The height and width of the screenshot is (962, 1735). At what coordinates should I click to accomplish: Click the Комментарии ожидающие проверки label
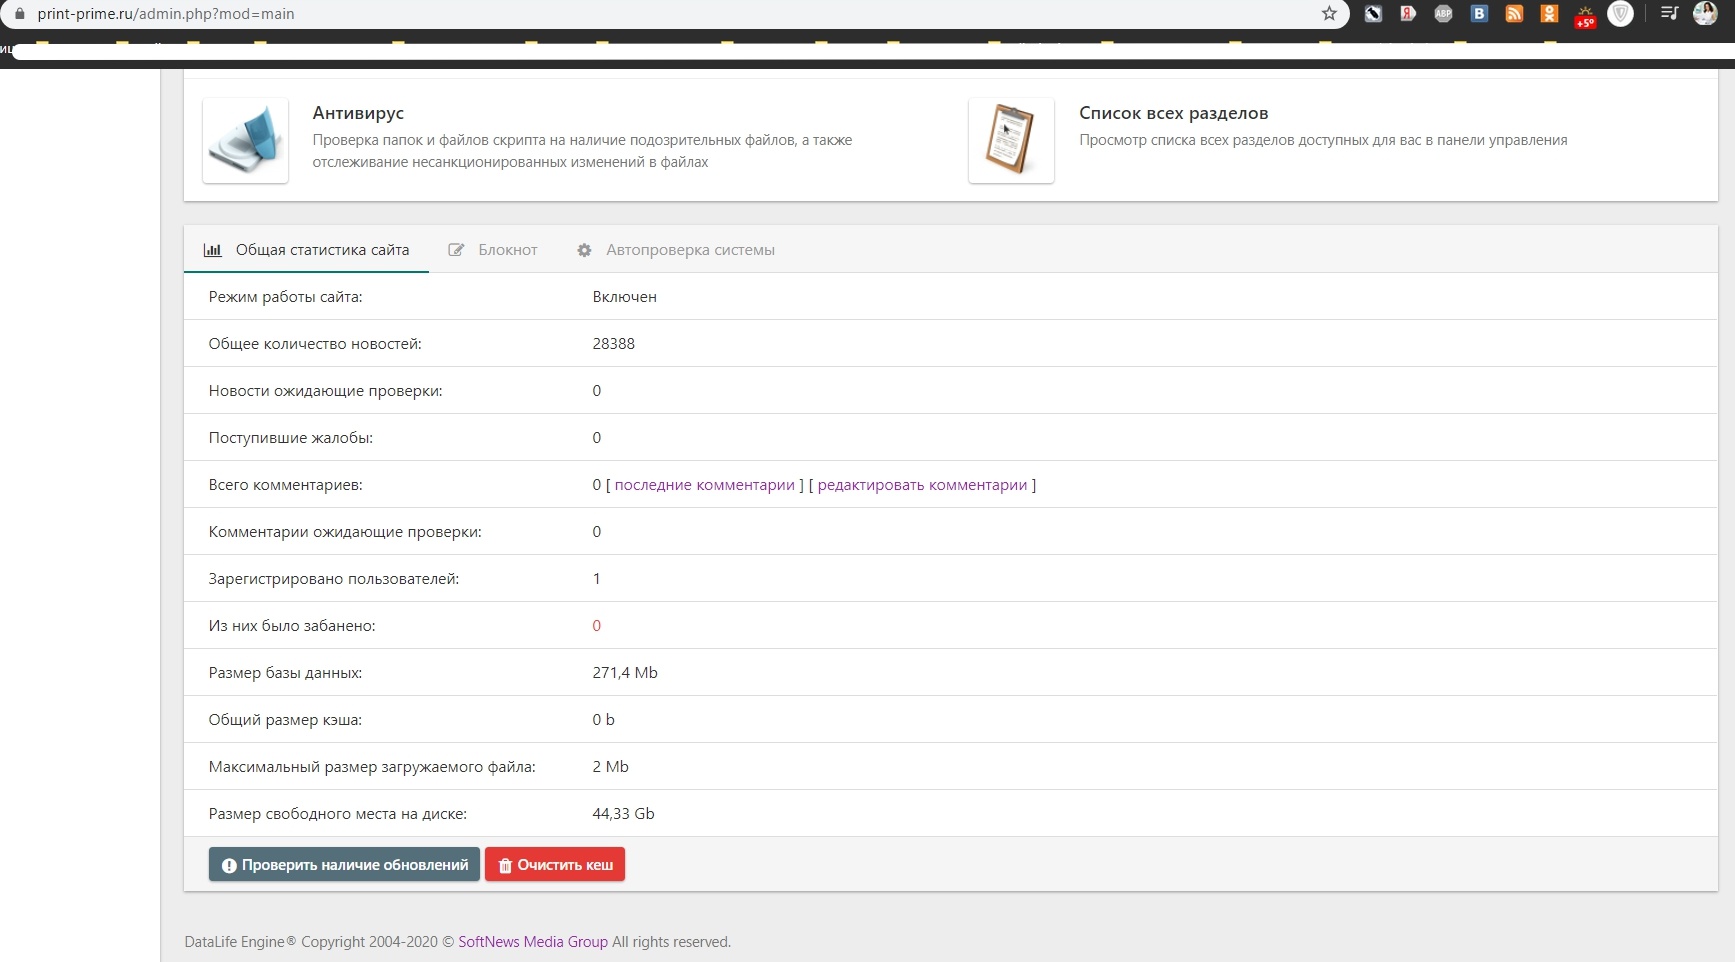click(x=345, y=532)
